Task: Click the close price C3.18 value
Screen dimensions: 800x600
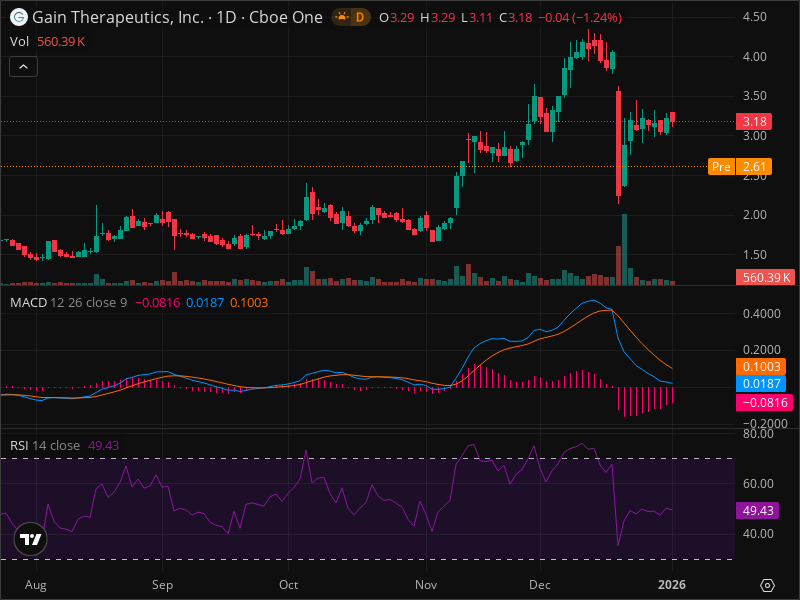Action: click(x=515, y=17)
